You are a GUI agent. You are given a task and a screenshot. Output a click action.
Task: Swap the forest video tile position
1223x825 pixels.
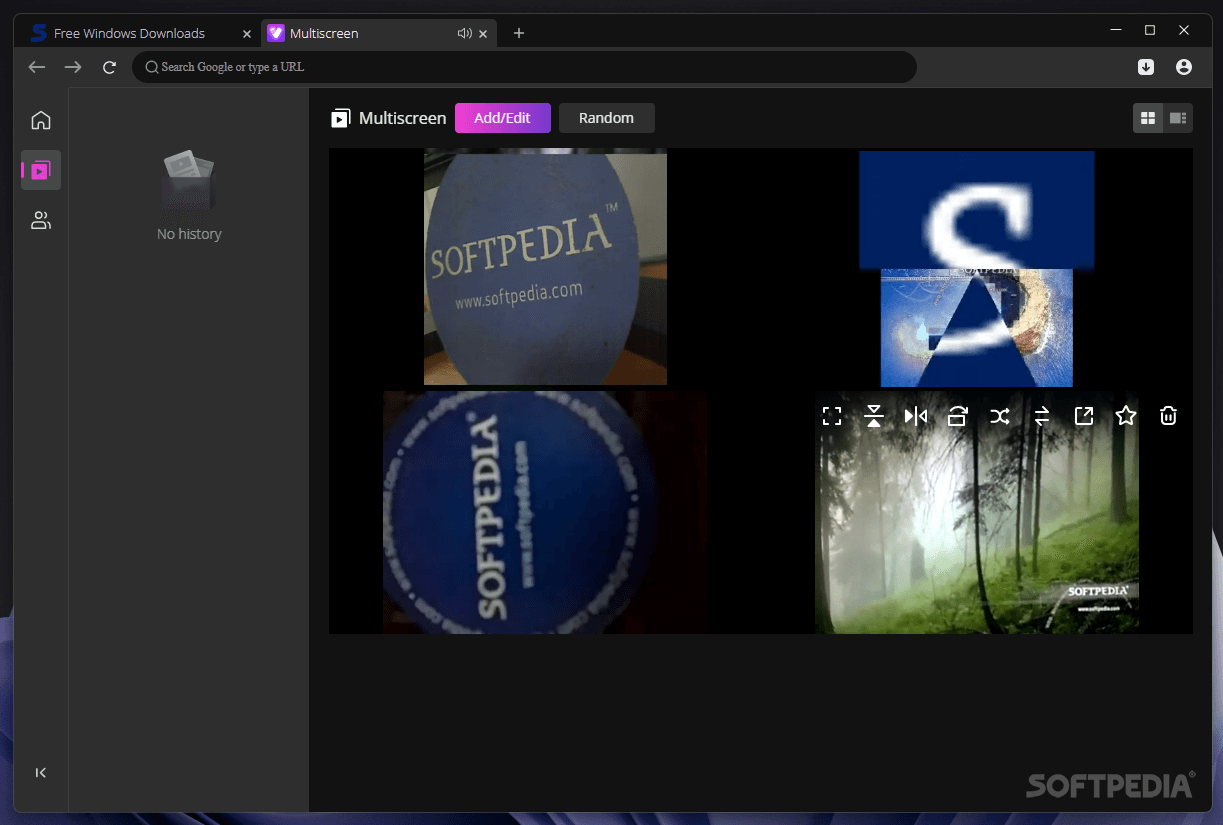1041,416
